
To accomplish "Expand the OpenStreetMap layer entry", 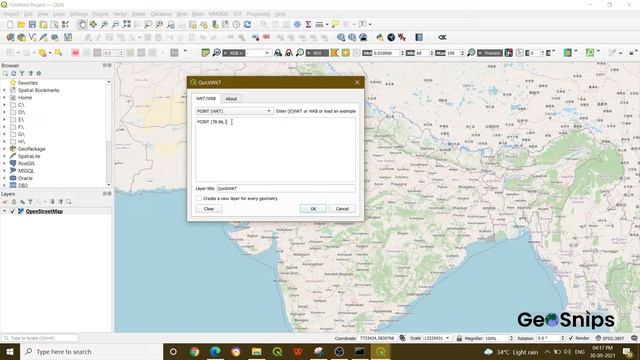I will pos(4,211).
